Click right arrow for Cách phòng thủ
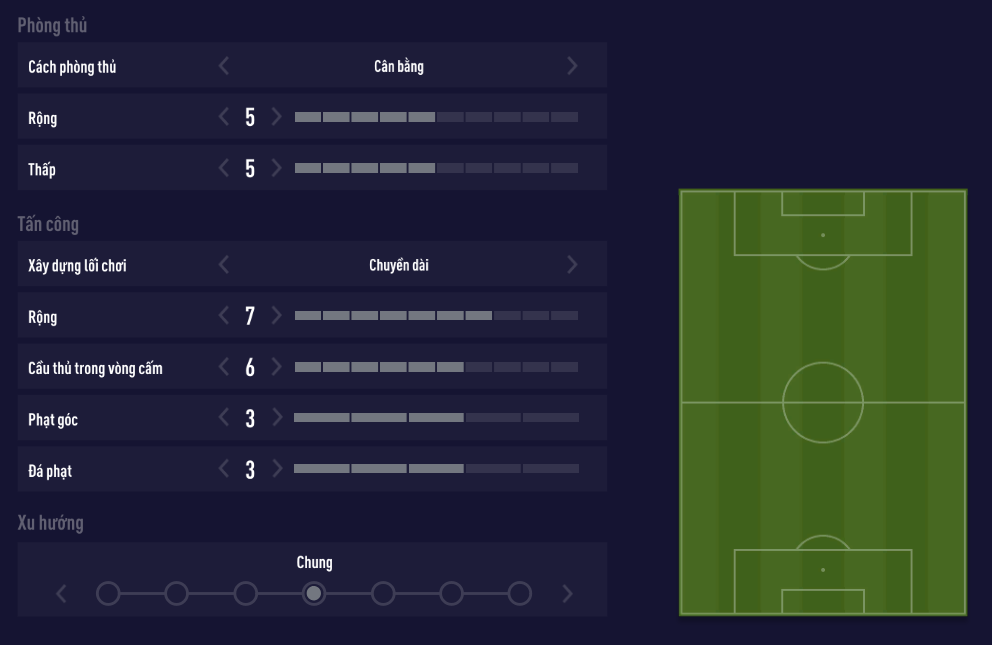Viewport: 992px width, 645px height. click(572, 66)
